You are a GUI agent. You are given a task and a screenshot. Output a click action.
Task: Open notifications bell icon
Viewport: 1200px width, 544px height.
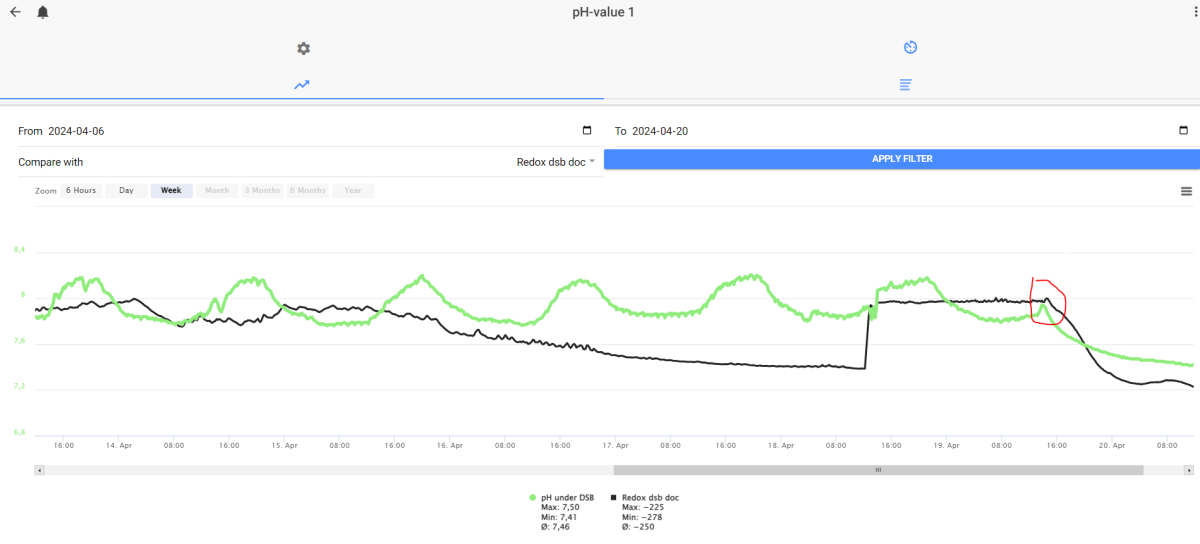(x=43, y=12)
